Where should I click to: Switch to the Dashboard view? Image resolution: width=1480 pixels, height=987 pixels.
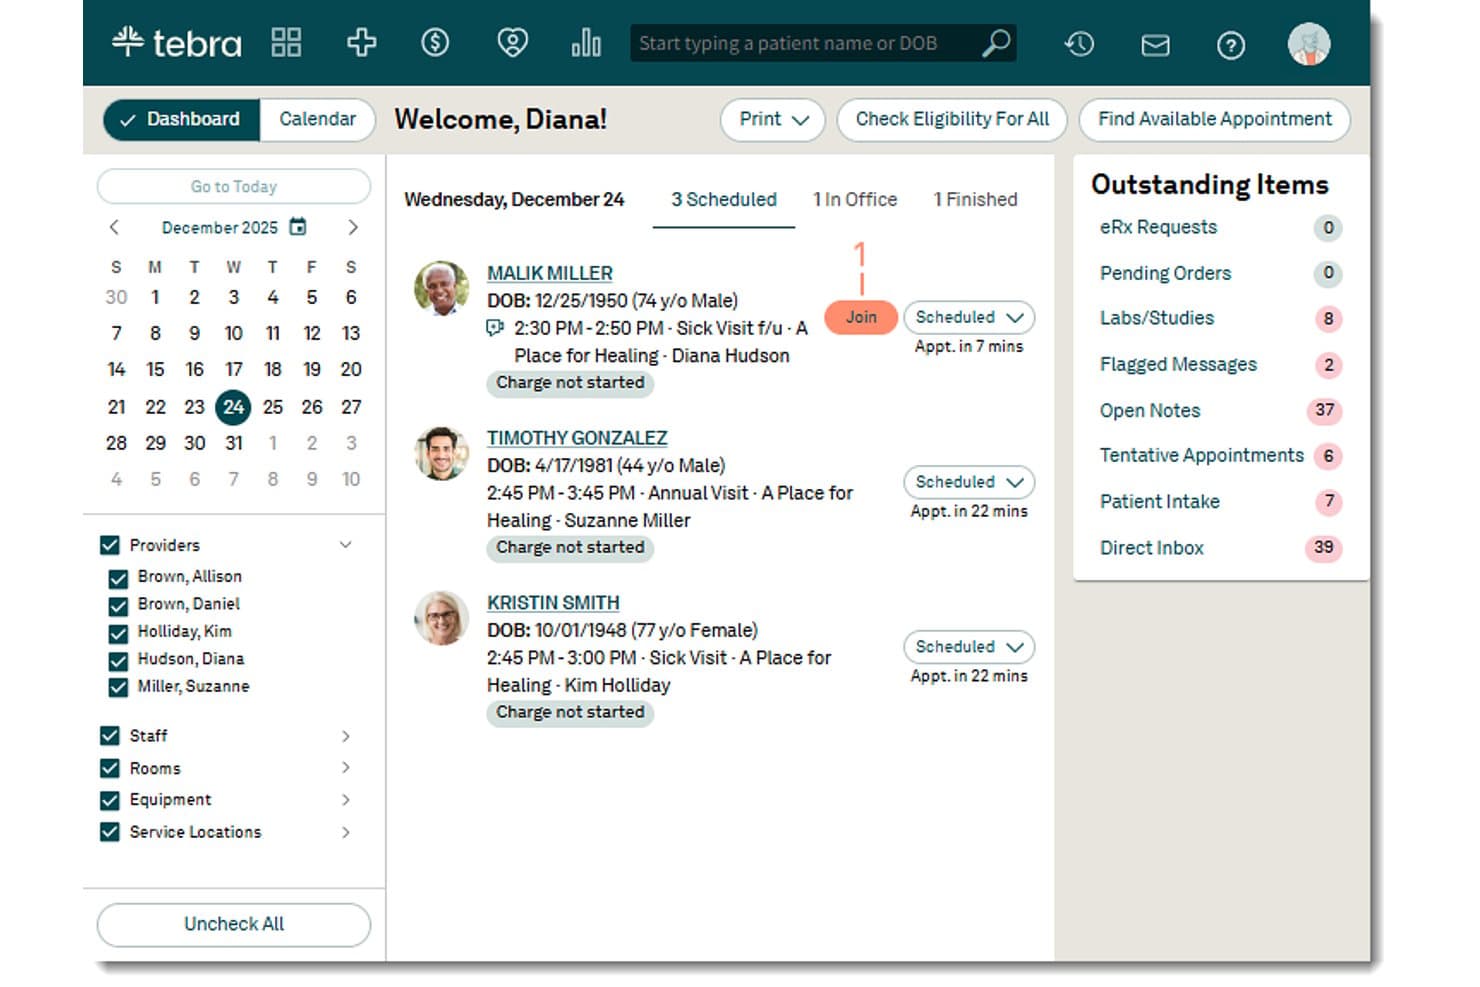click(x=181, y=119)
